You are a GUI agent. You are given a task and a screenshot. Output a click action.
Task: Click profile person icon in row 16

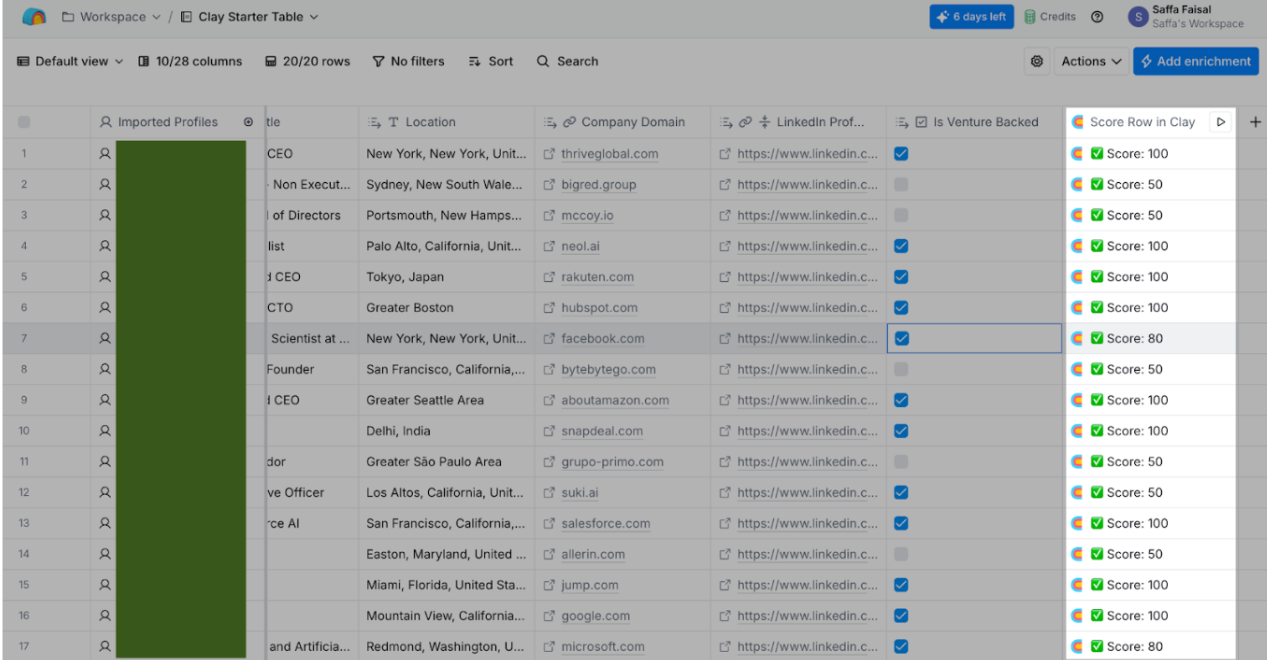coord(105,616)
